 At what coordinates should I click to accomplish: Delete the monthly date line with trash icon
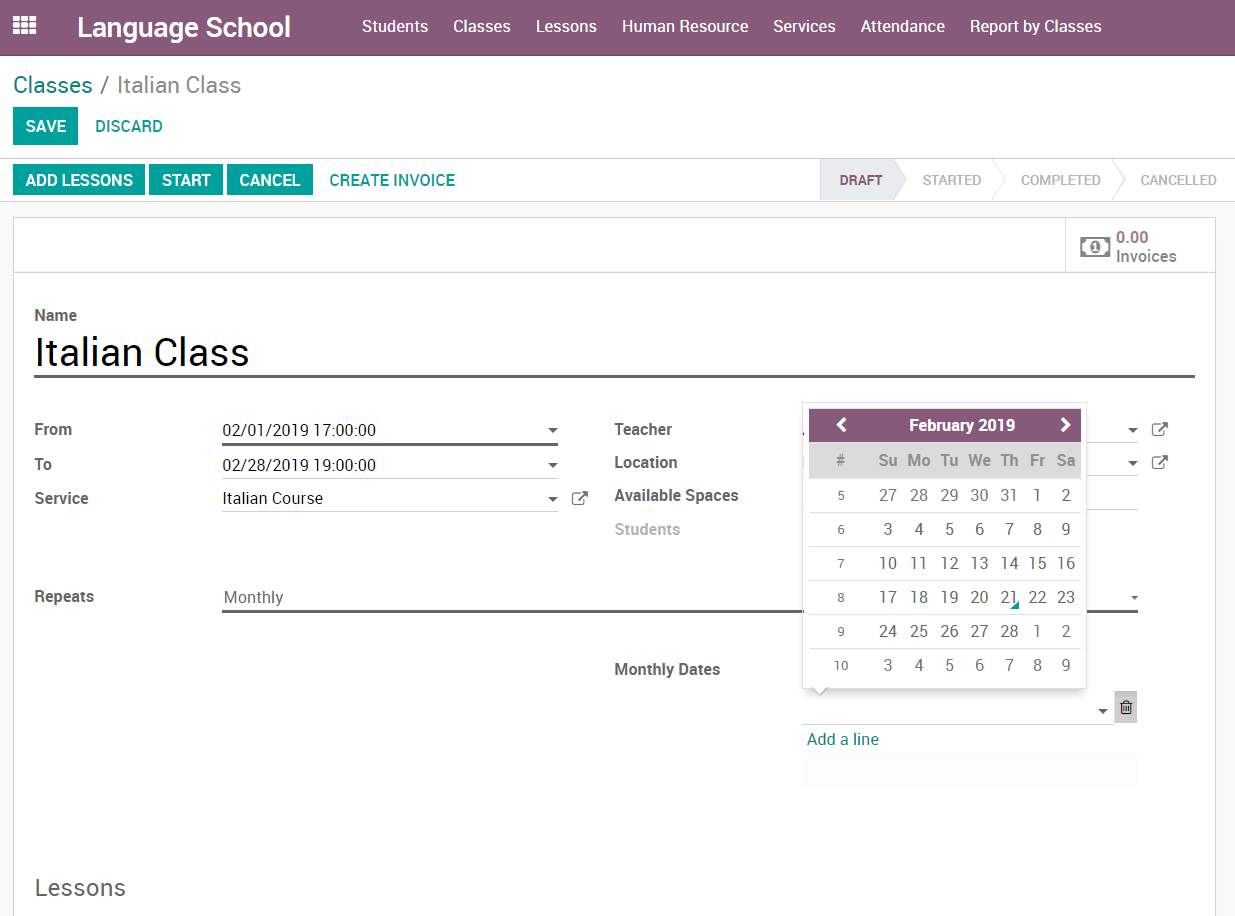click(1126, 707)
